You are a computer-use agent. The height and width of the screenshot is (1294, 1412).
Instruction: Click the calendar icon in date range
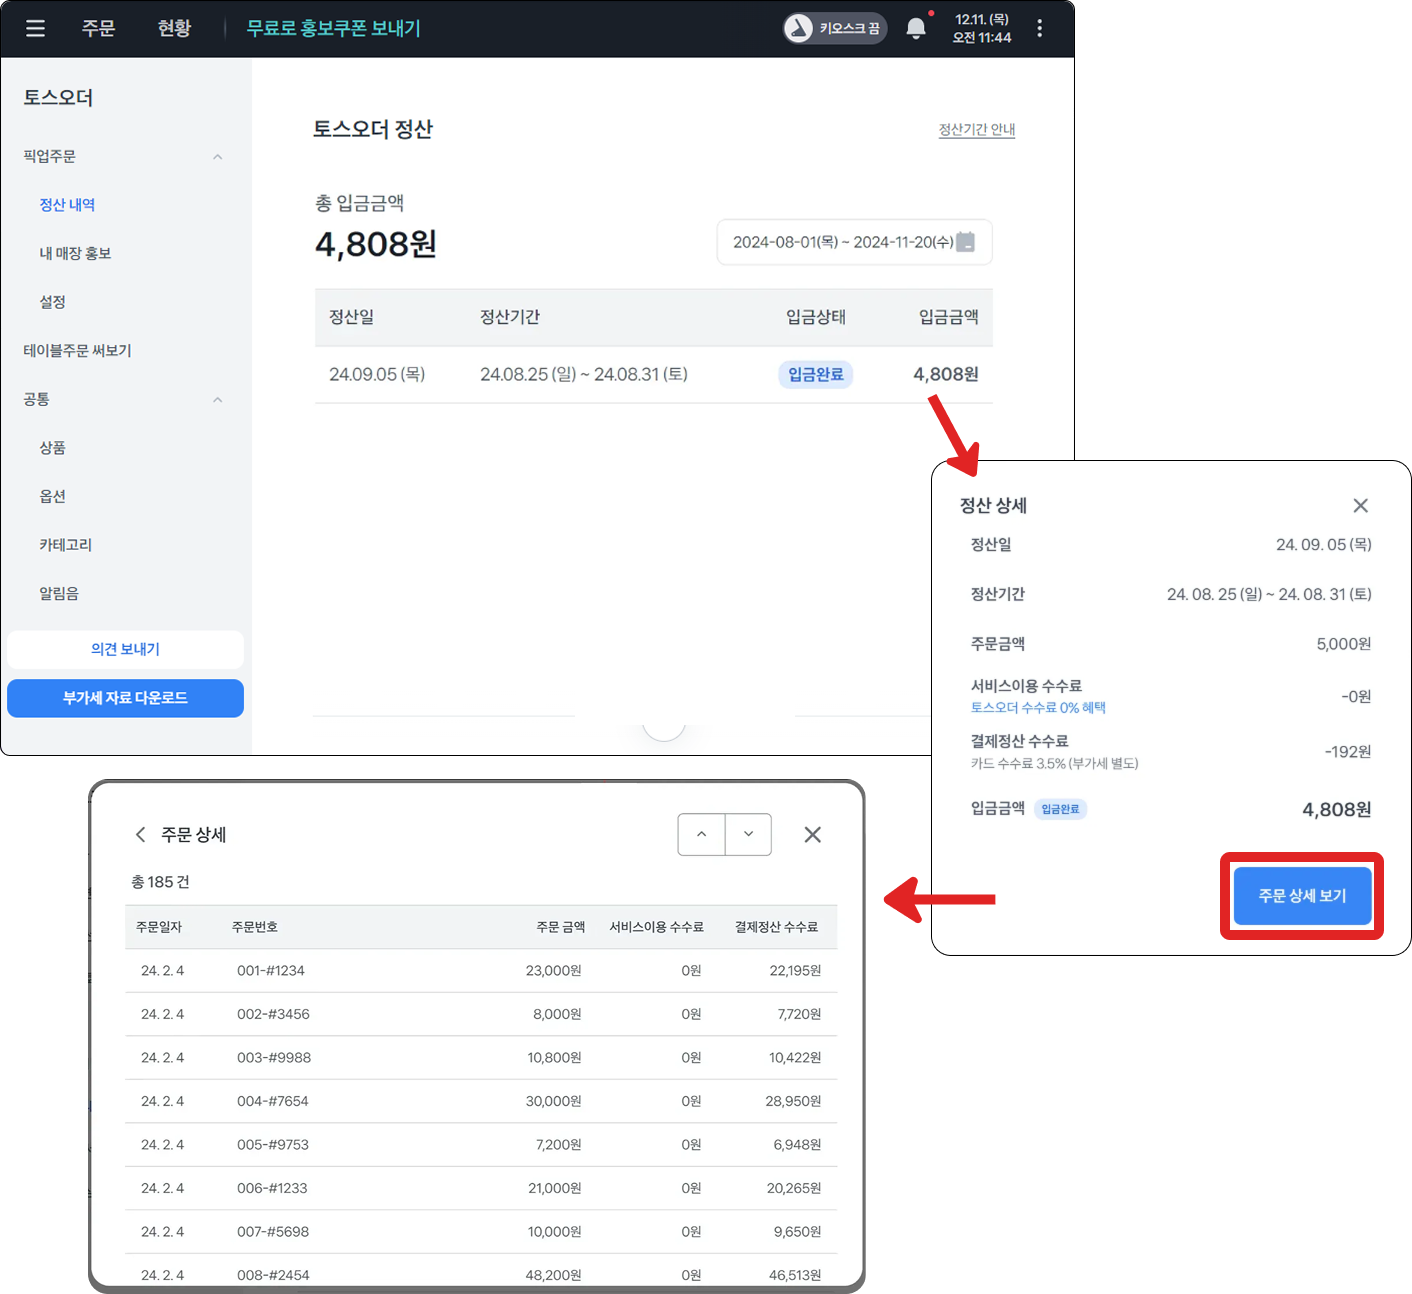[966, 242]
